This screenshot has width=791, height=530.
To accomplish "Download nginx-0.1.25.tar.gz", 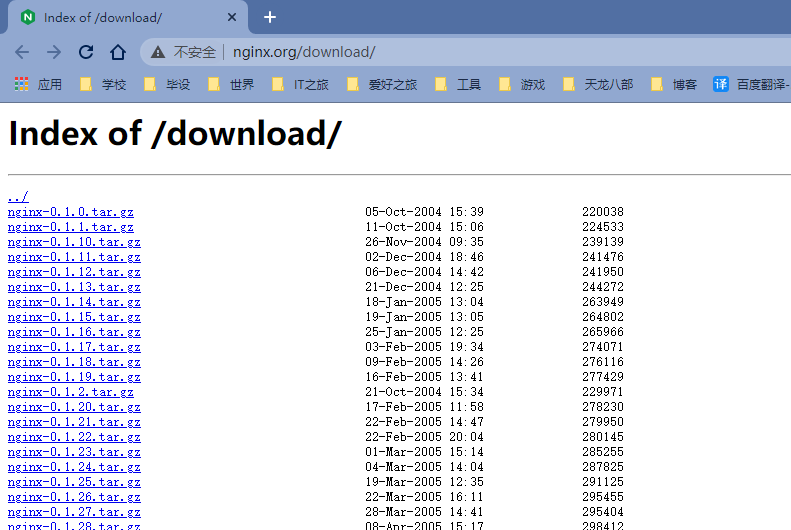I will click(74, 482).
